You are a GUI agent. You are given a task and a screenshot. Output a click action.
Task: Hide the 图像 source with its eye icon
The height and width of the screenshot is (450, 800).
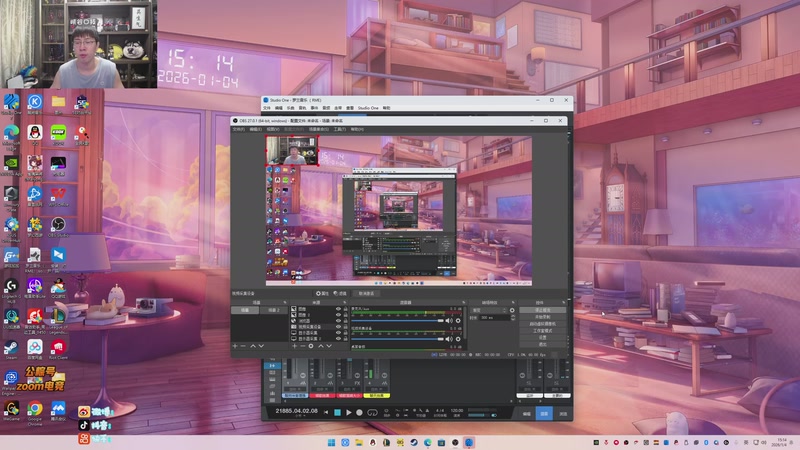[338, 309]
